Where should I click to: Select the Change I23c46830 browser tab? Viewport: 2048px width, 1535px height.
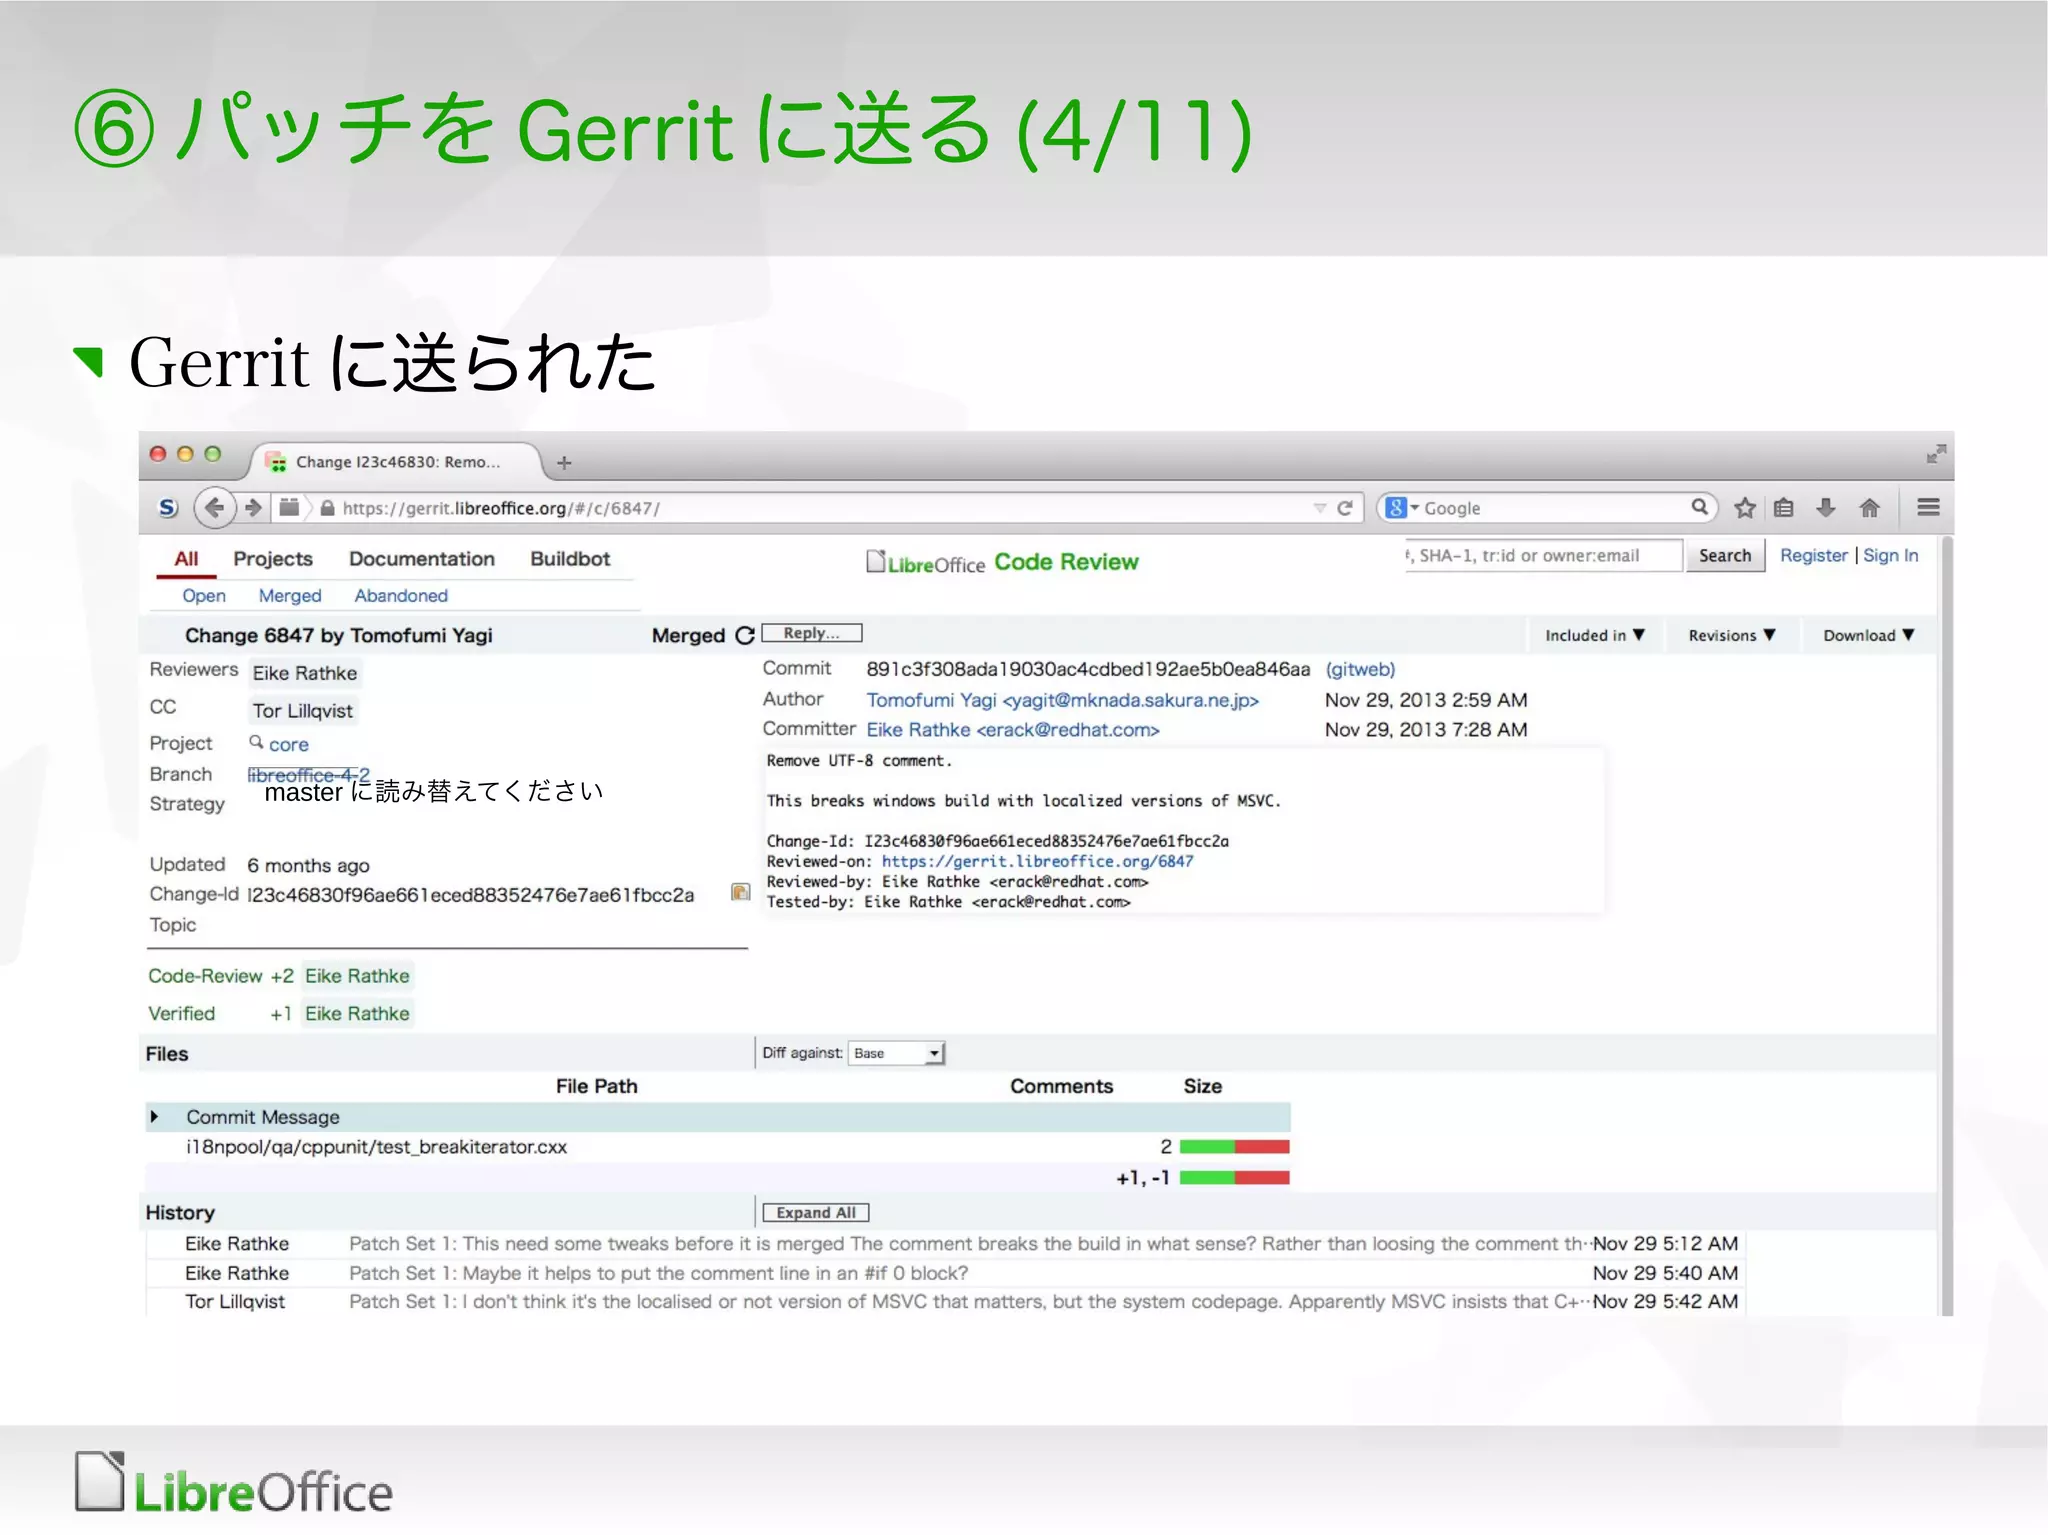(x=396, y=462)
